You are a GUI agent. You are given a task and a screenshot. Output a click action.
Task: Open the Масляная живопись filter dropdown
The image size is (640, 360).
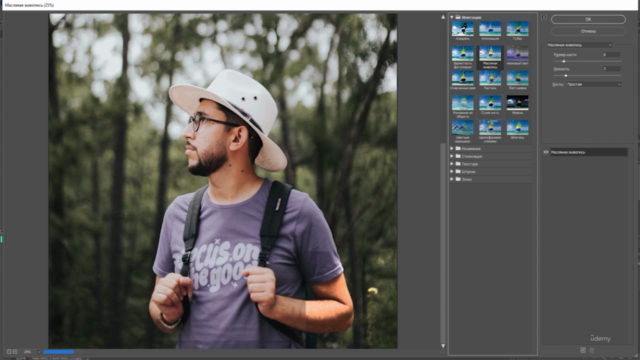point(579,45)
